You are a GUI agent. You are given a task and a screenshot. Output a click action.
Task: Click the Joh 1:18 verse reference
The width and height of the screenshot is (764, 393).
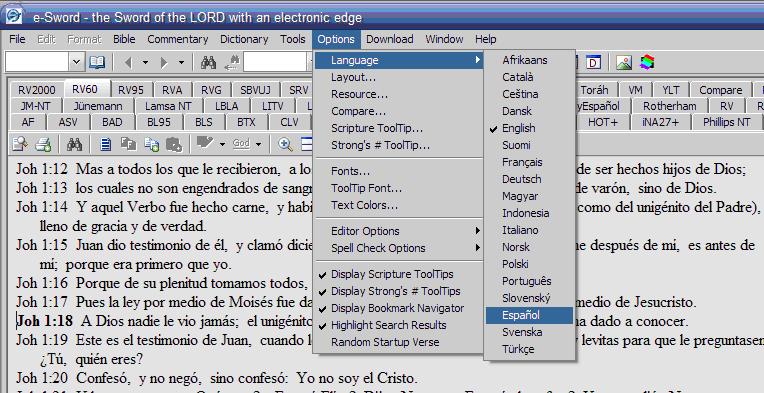click(x=45, y=321)
